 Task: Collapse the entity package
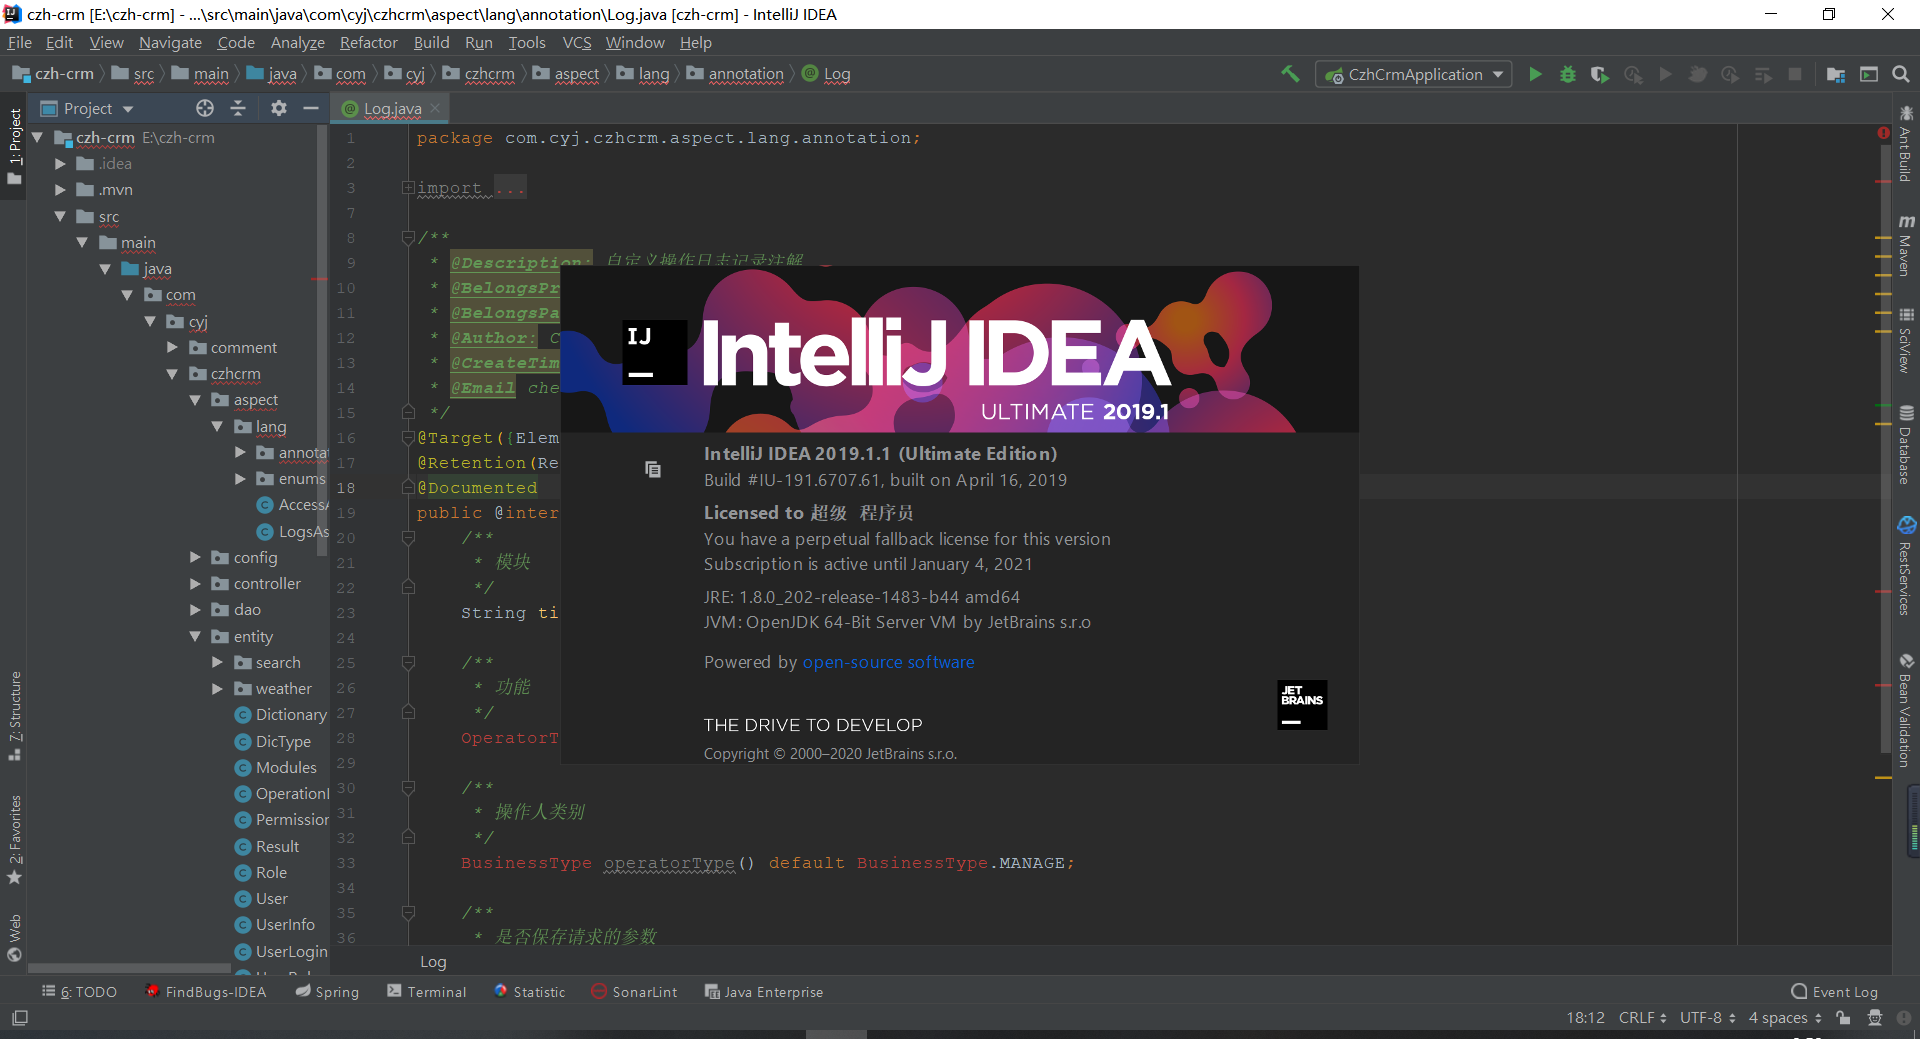coord(195,636)
